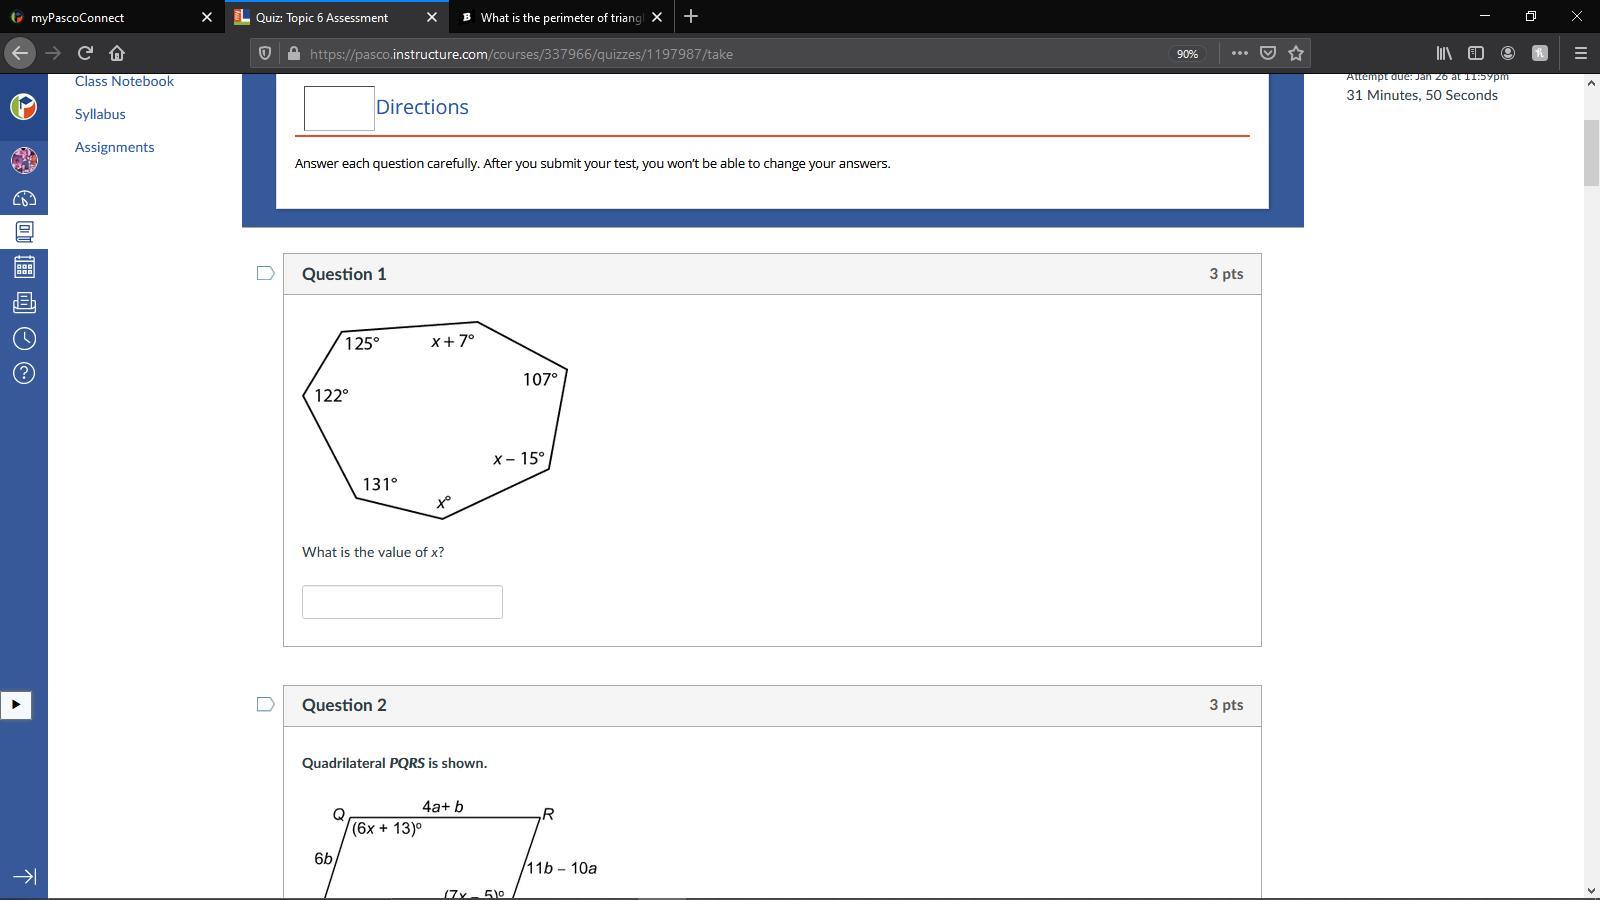Flag Question 2 for review
The height and width of the screenshot is (900, 1600).
(265, 705)
